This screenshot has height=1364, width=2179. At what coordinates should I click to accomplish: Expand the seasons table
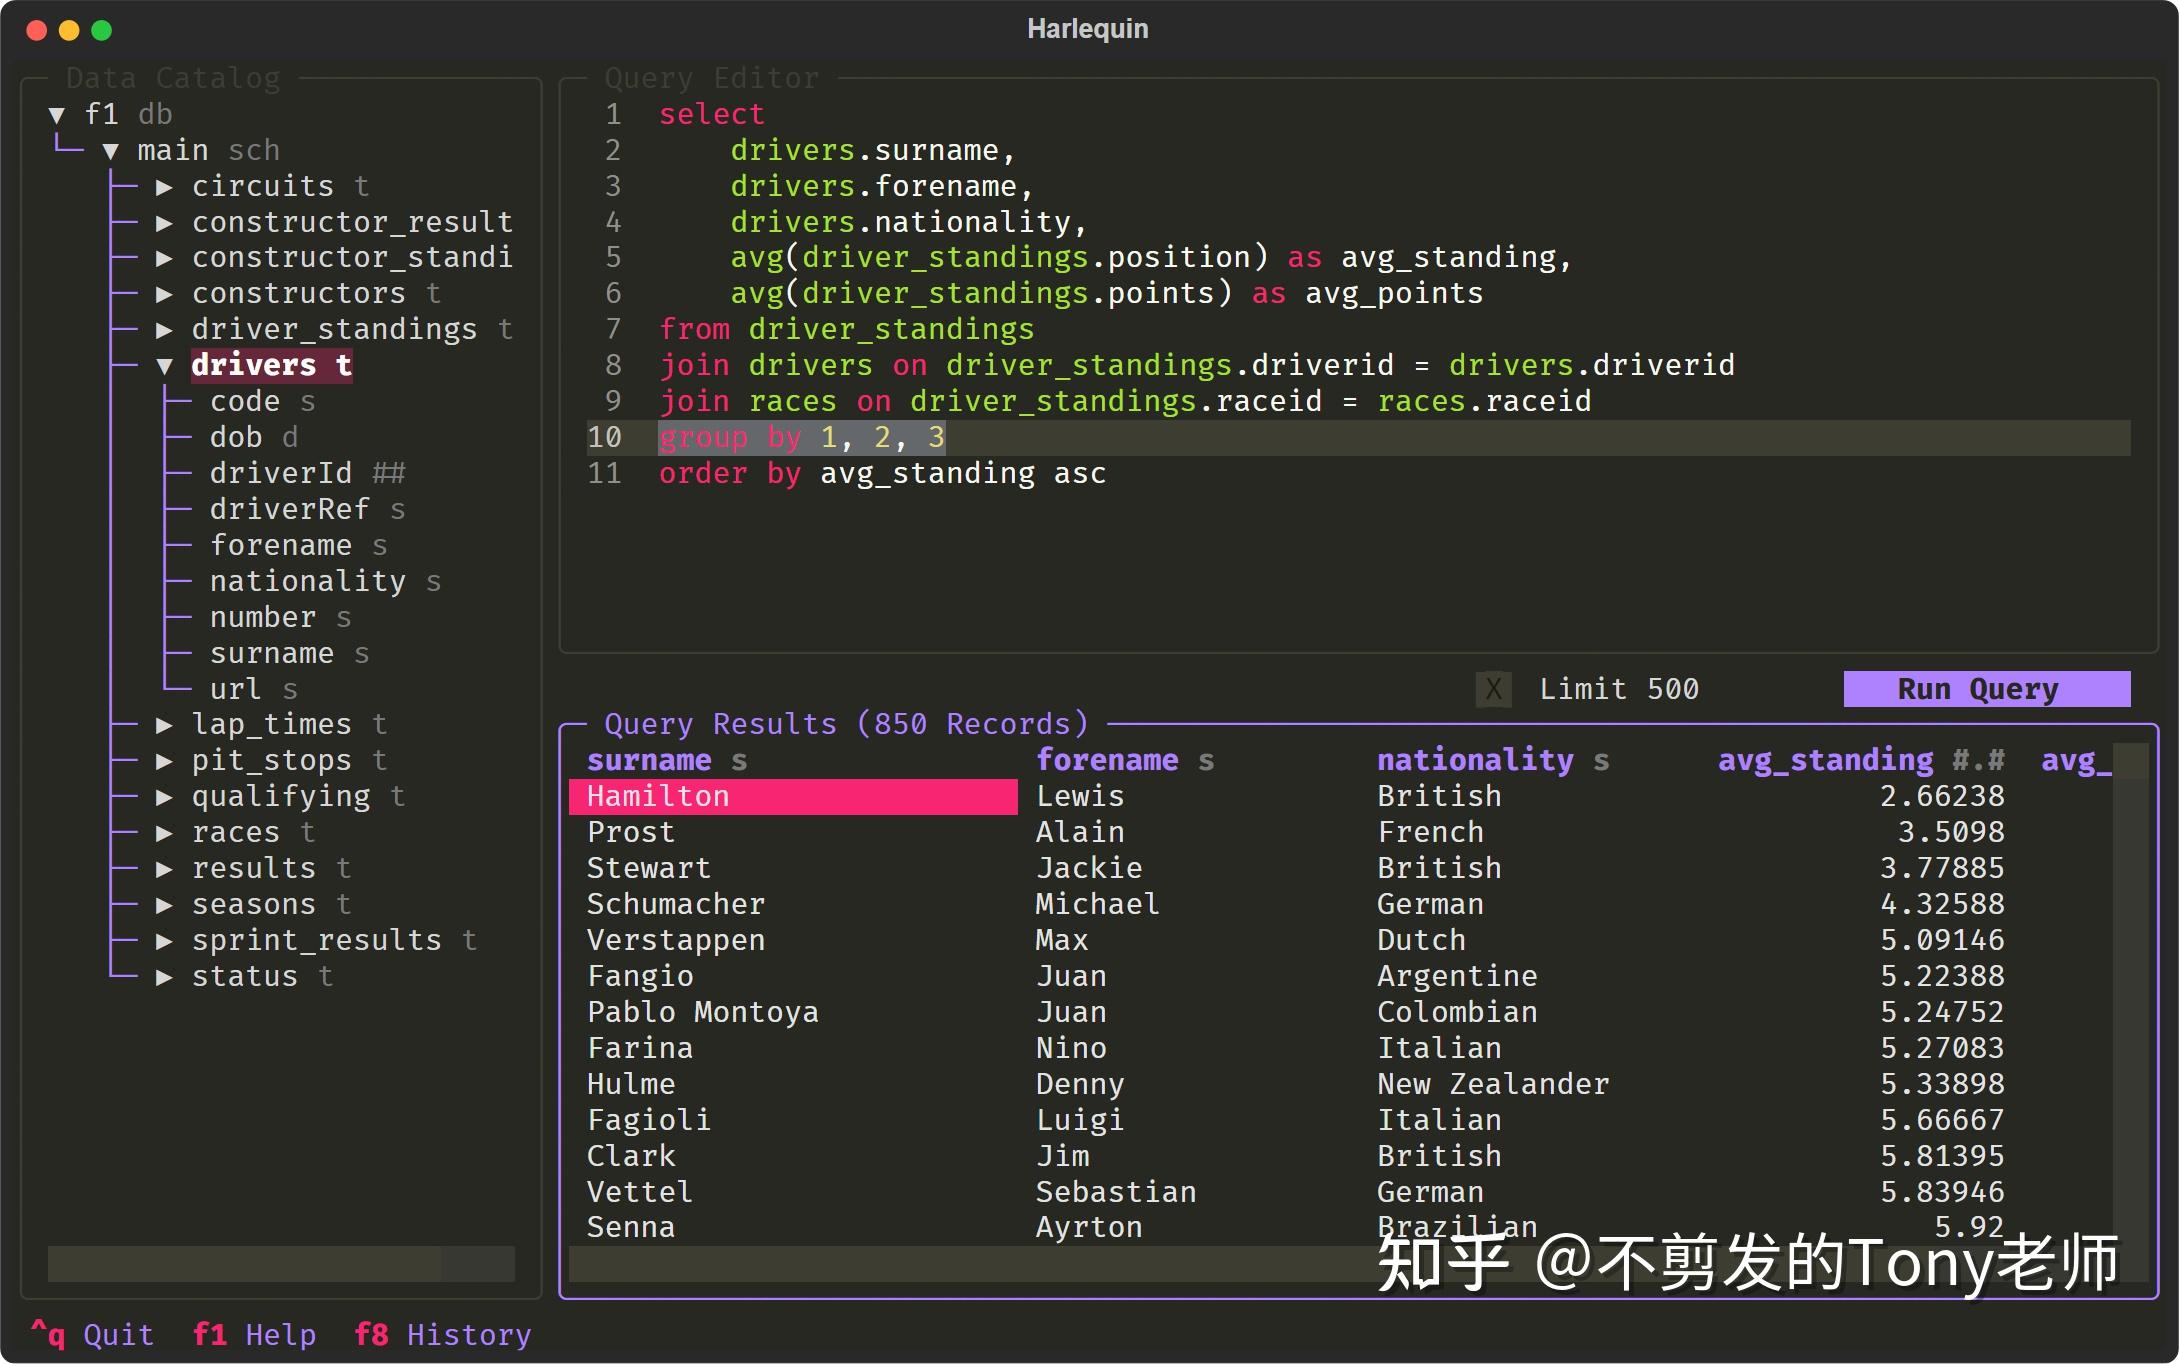point(165,905)
